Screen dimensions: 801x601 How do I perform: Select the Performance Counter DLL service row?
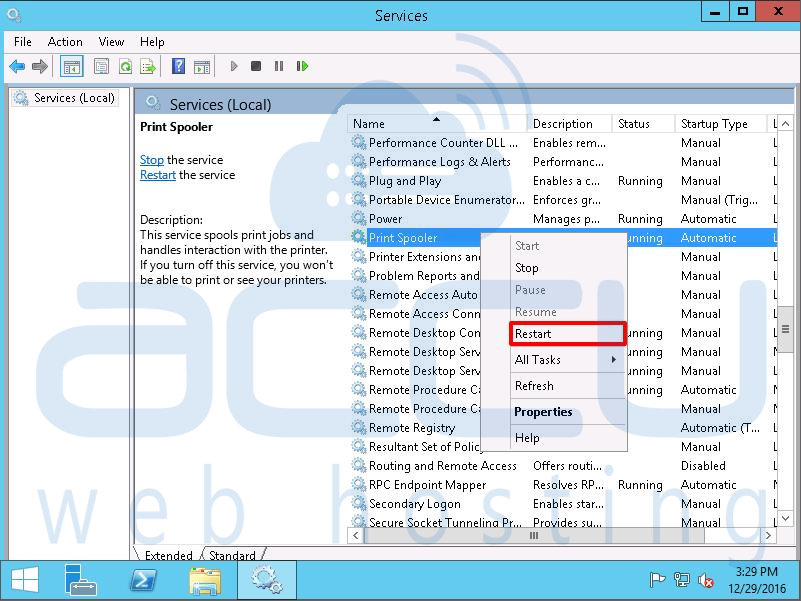coord(563,143)
